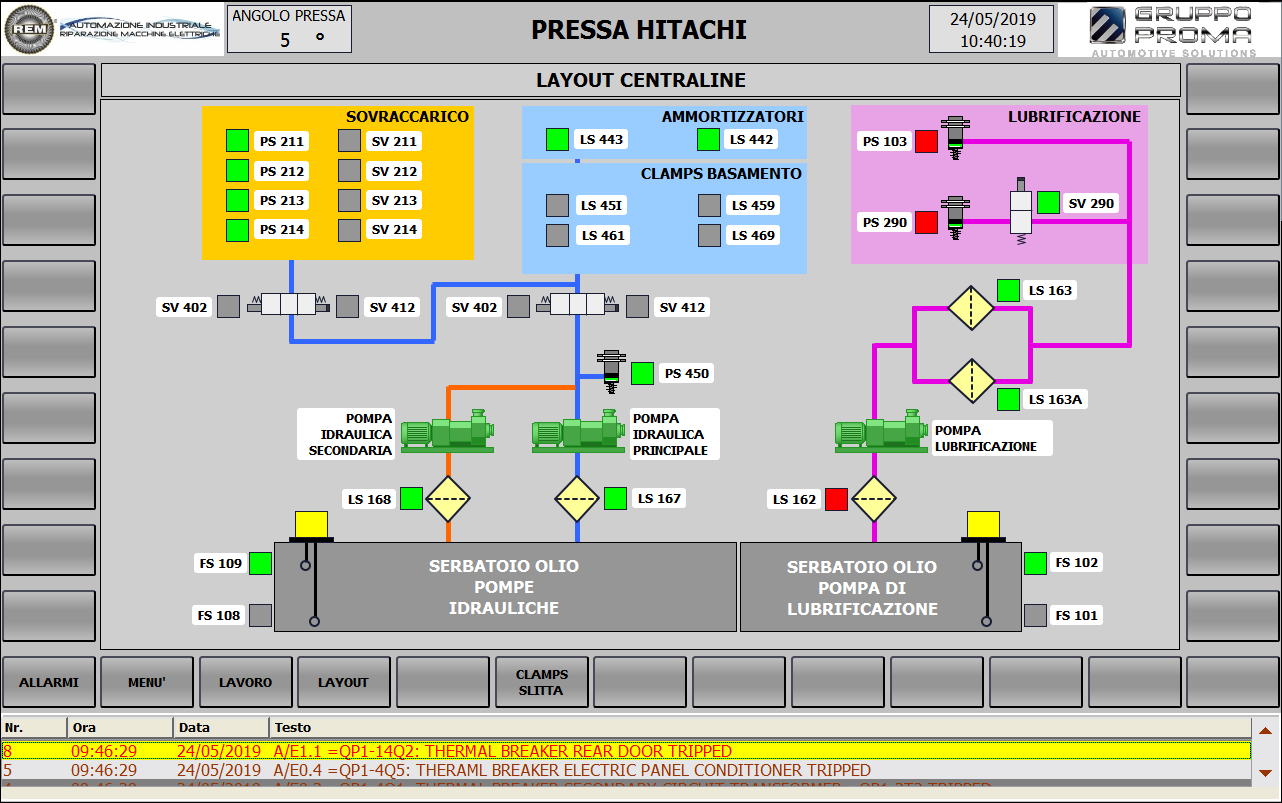Go to the LAVORO screen

tap(246, 682)
